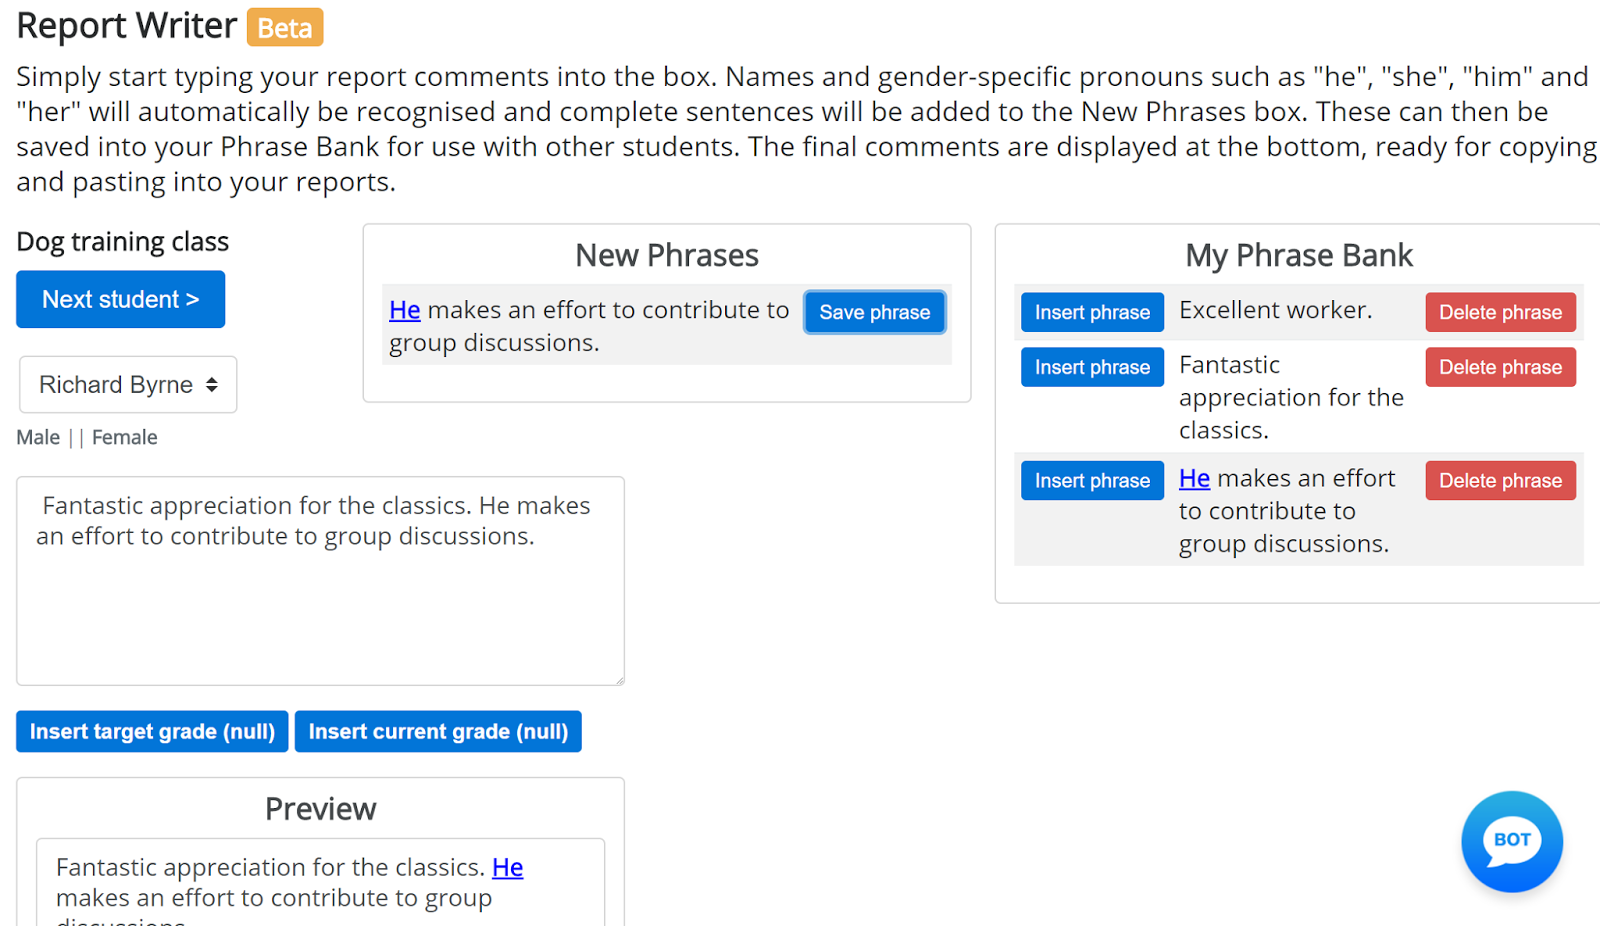Save the new phrase to bank
The image size is (1600, 926).
click(874, 312)
